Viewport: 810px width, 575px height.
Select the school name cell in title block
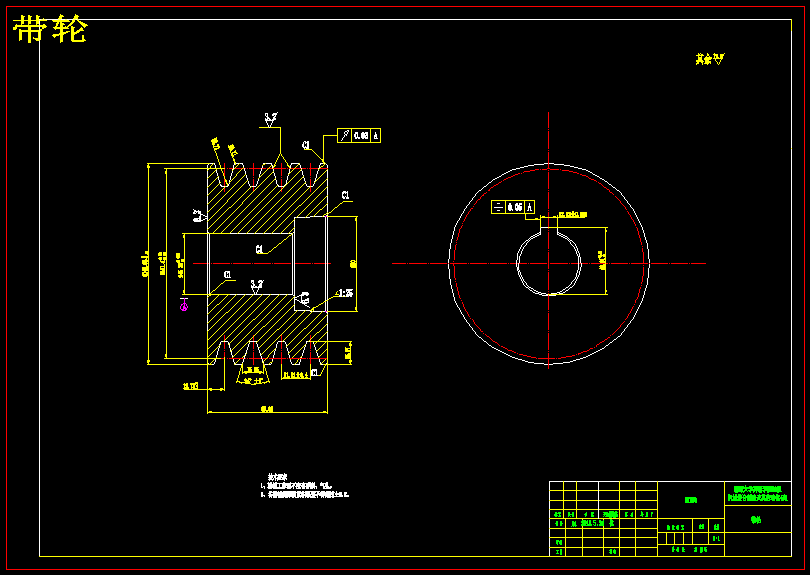[x=757, y=493]
